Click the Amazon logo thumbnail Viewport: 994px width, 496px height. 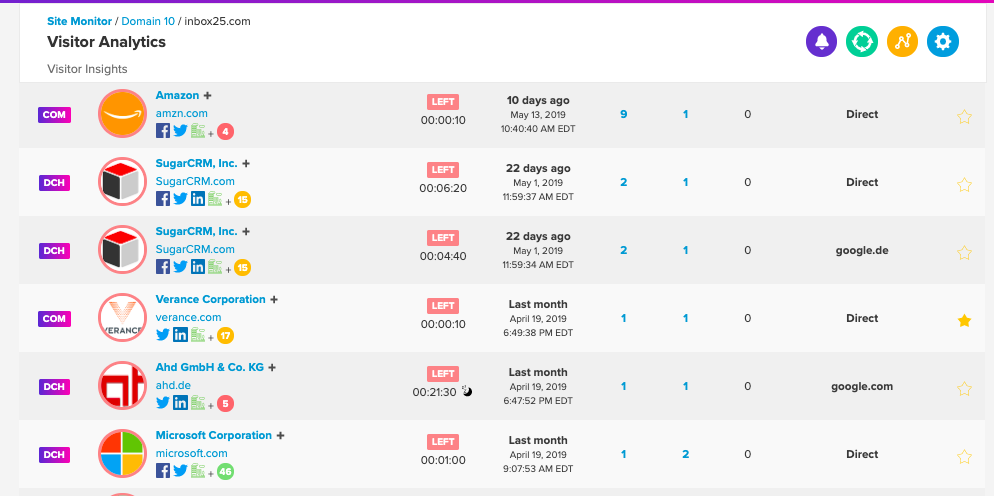coord(122,114)
